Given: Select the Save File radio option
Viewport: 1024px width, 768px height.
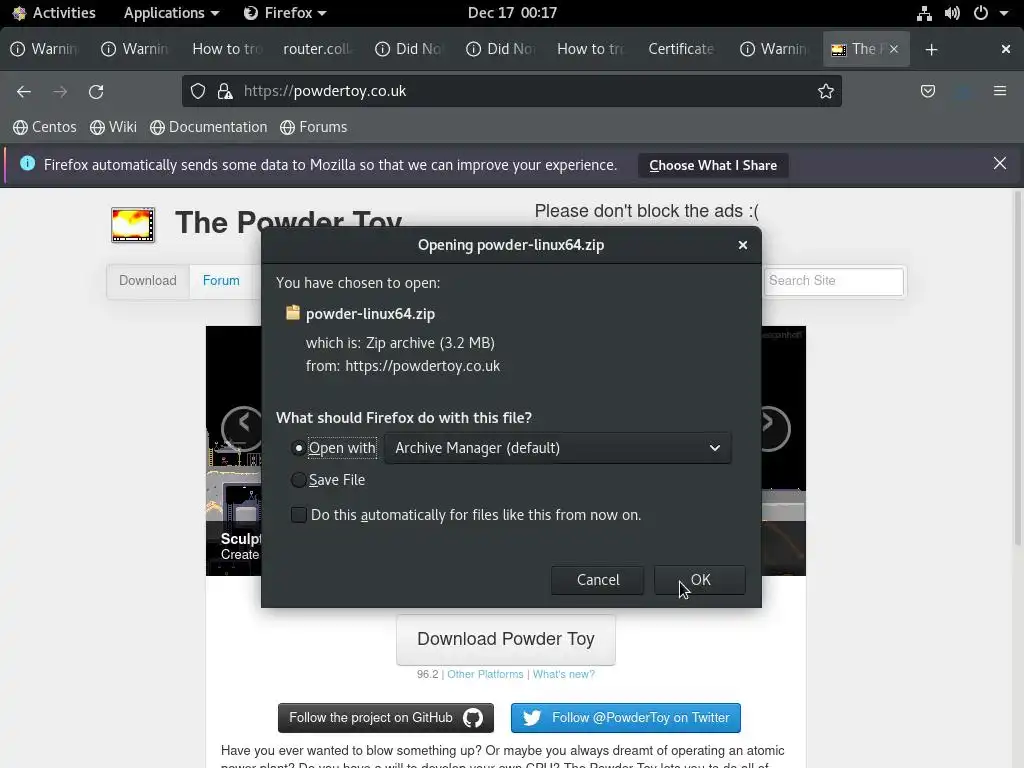Looking at the screenshot, I should point(298,480).
